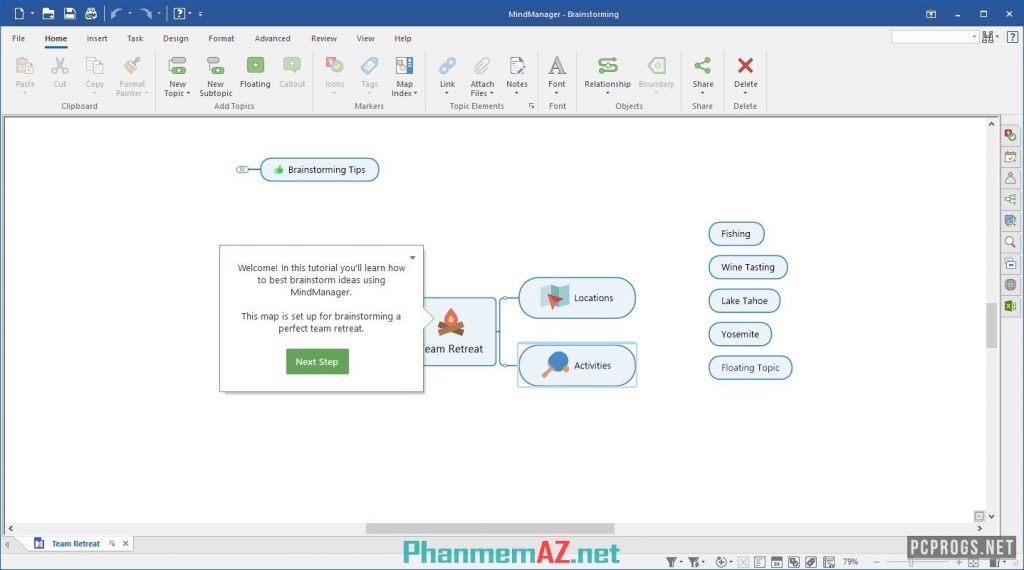Open the tutorial popup dropdown arrow
Screen dimensions: 1024x570
413,257
